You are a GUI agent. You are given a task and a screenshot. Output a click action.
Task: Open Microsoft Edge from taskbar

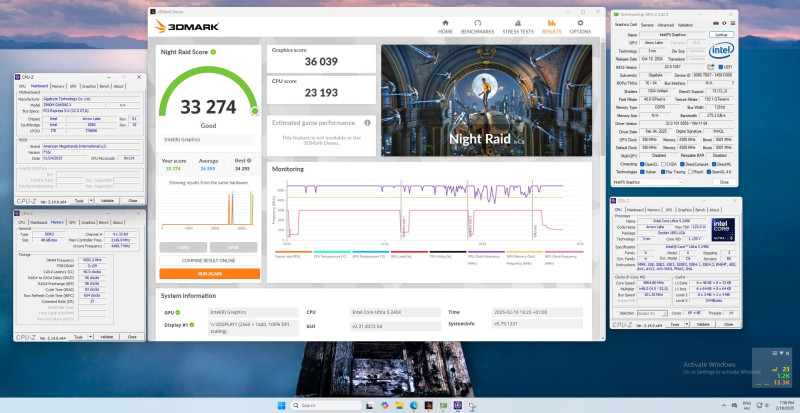[414, 405]
